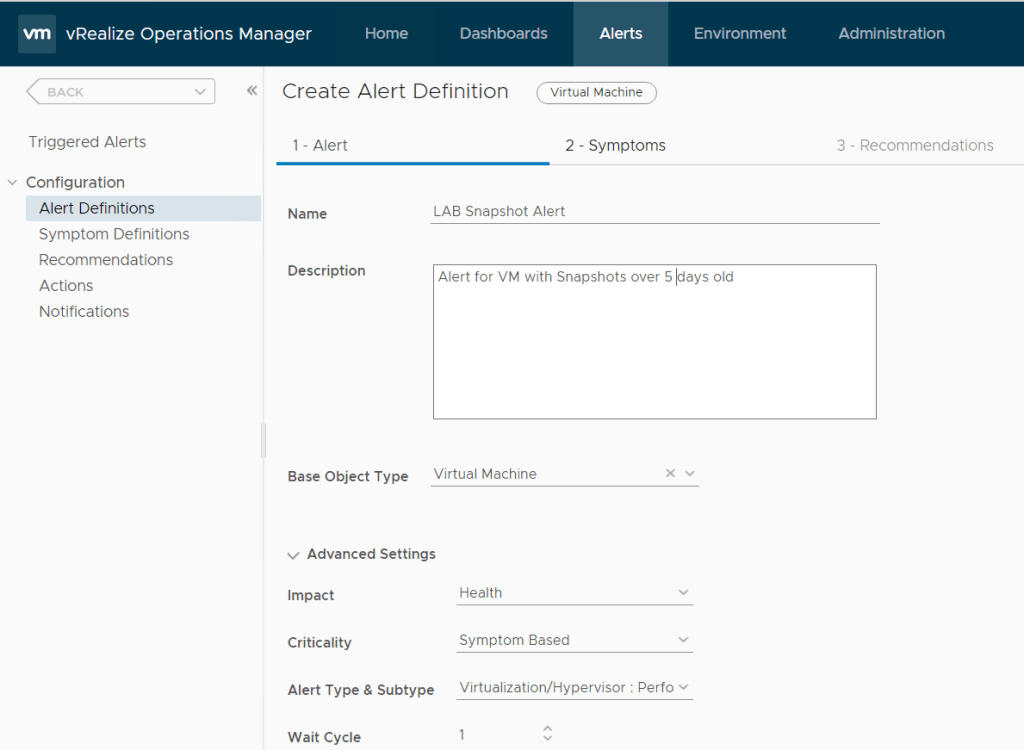Open the Home menu
The width and height of the screenshot is (1024, 750).
click(386, 33)
